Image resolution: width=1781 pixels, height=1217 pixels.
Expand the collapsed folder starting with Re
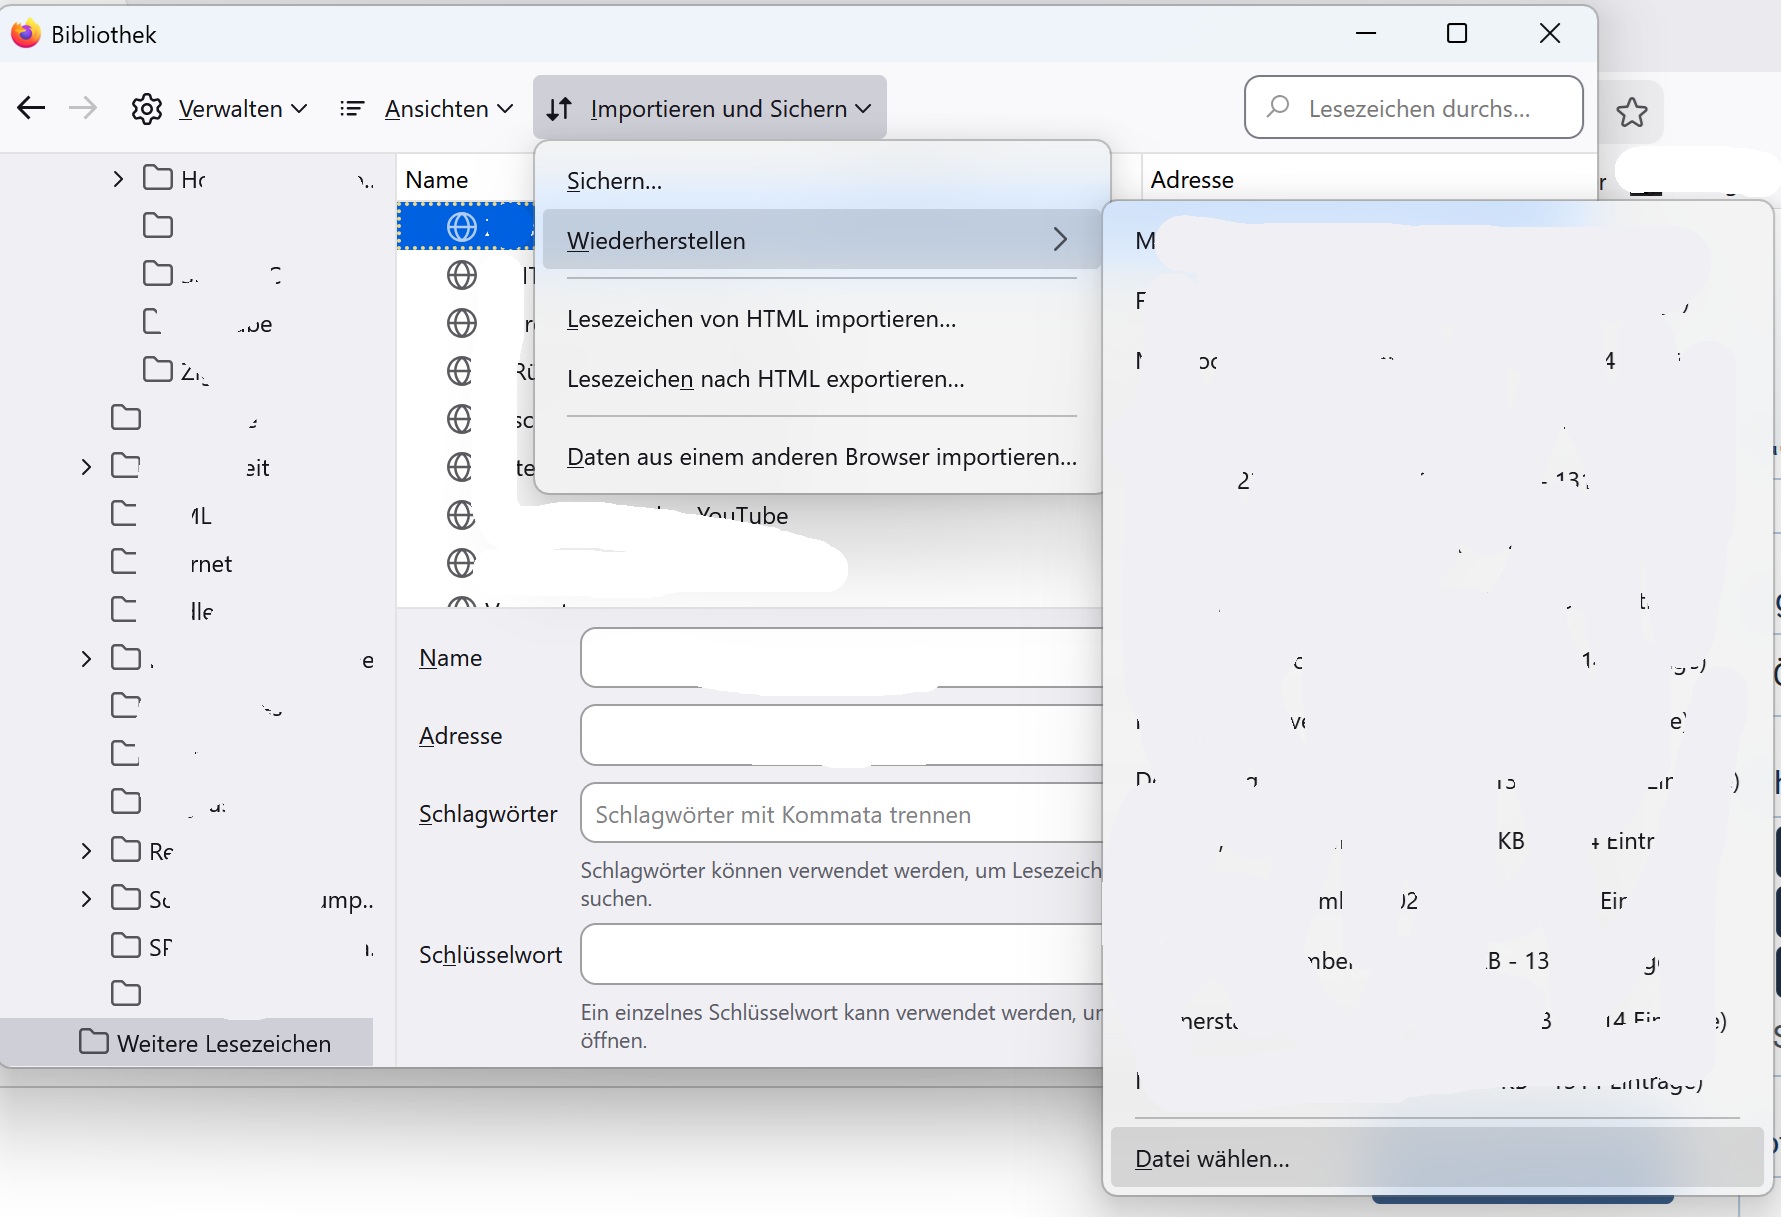pos(86,851)
